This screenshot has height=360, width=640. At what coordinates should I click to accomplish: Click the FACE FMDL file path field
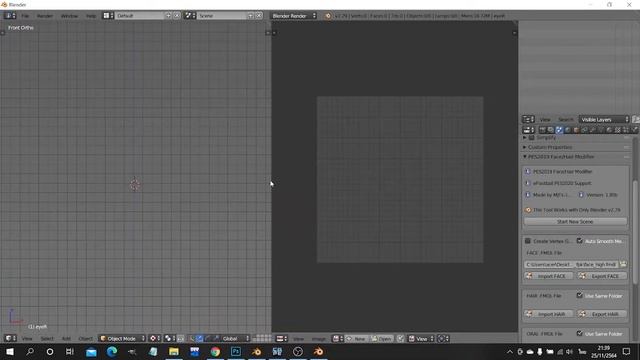pos(571,264)
